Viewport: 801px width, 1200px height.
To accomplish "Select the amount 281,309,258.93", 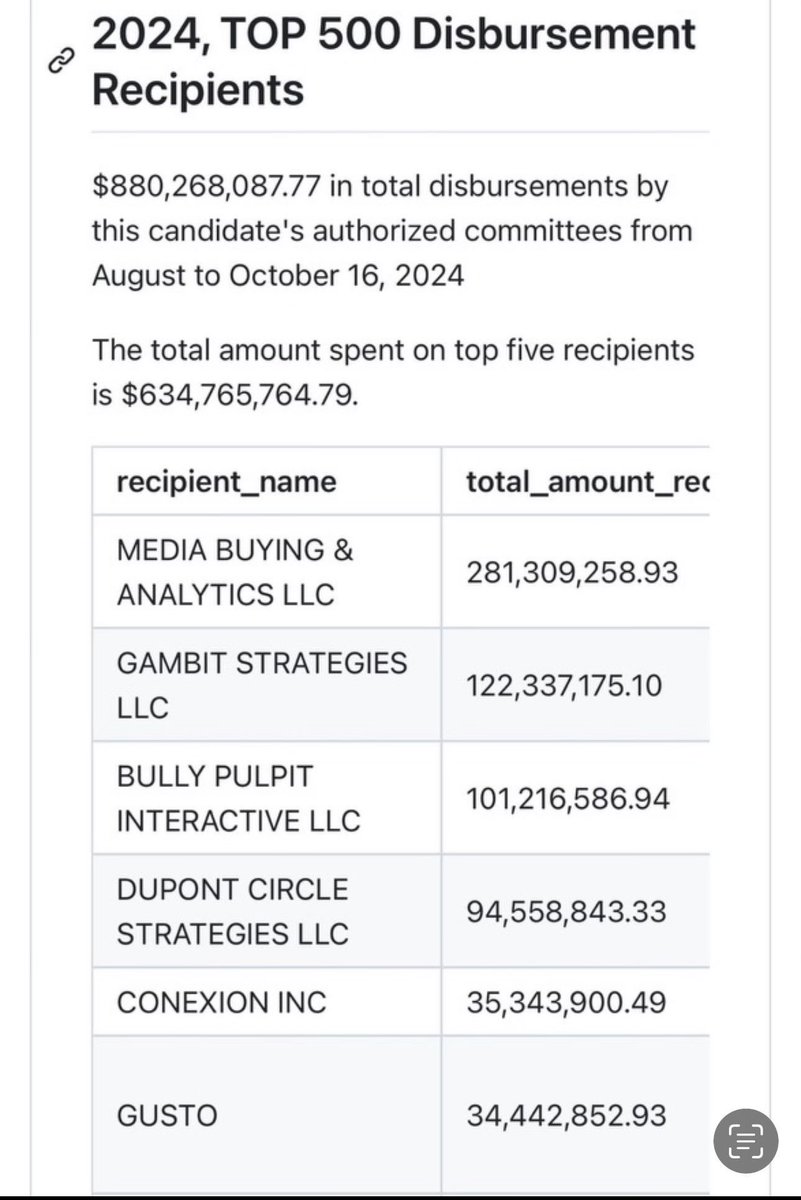I will 573,573.
